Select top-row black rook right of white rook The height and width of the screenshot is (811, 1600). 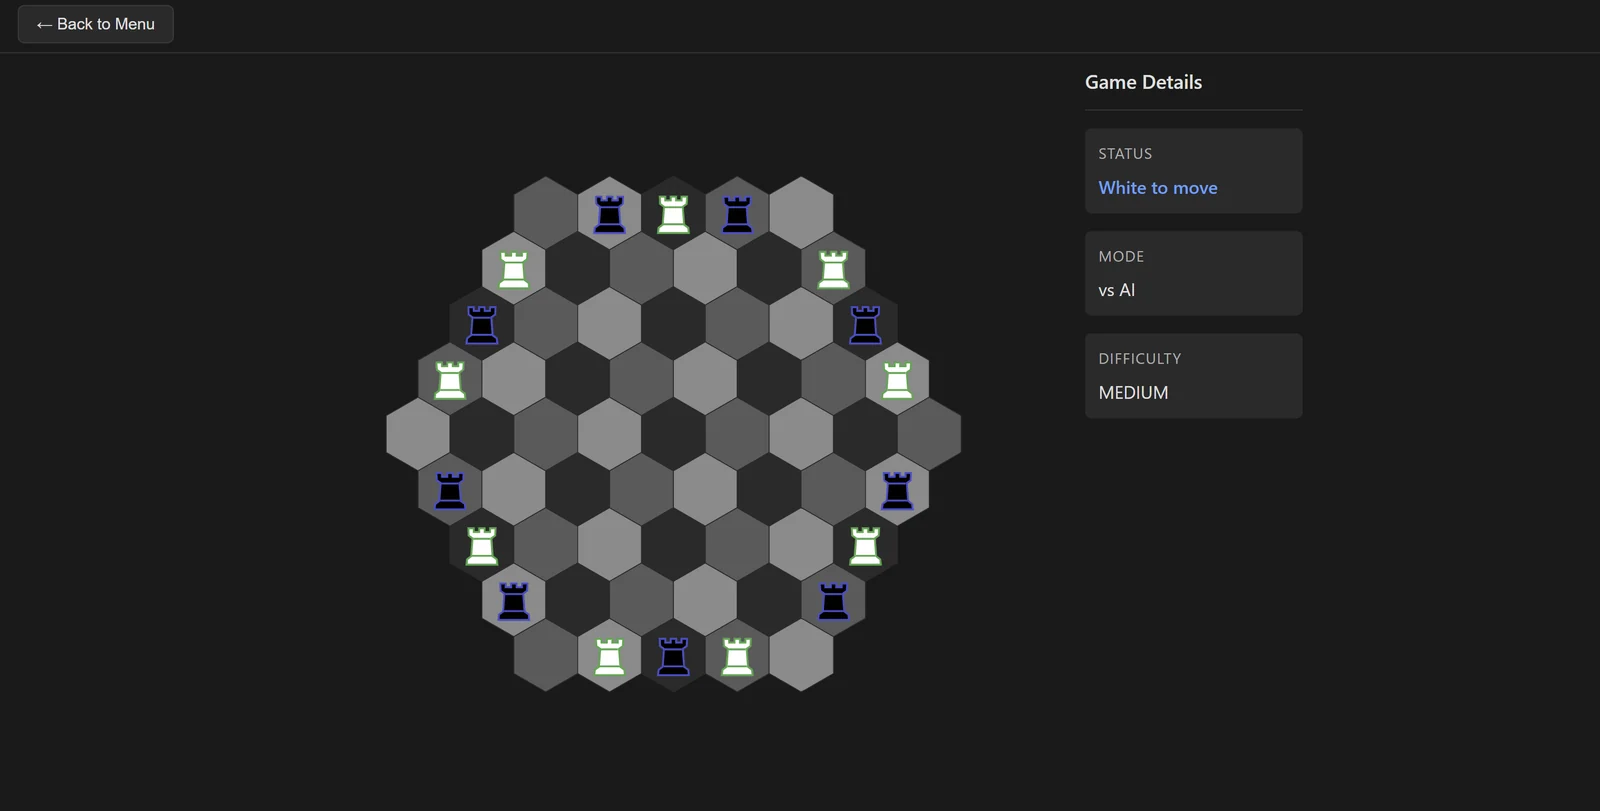pos(737,214)
